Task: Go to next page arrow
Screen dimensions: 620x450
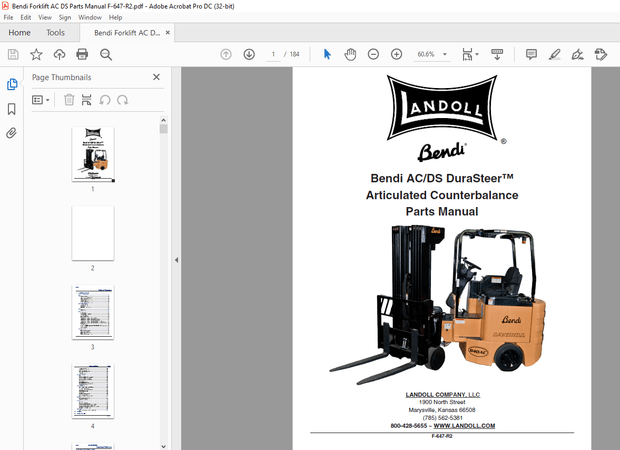Action: pos(249,54)
